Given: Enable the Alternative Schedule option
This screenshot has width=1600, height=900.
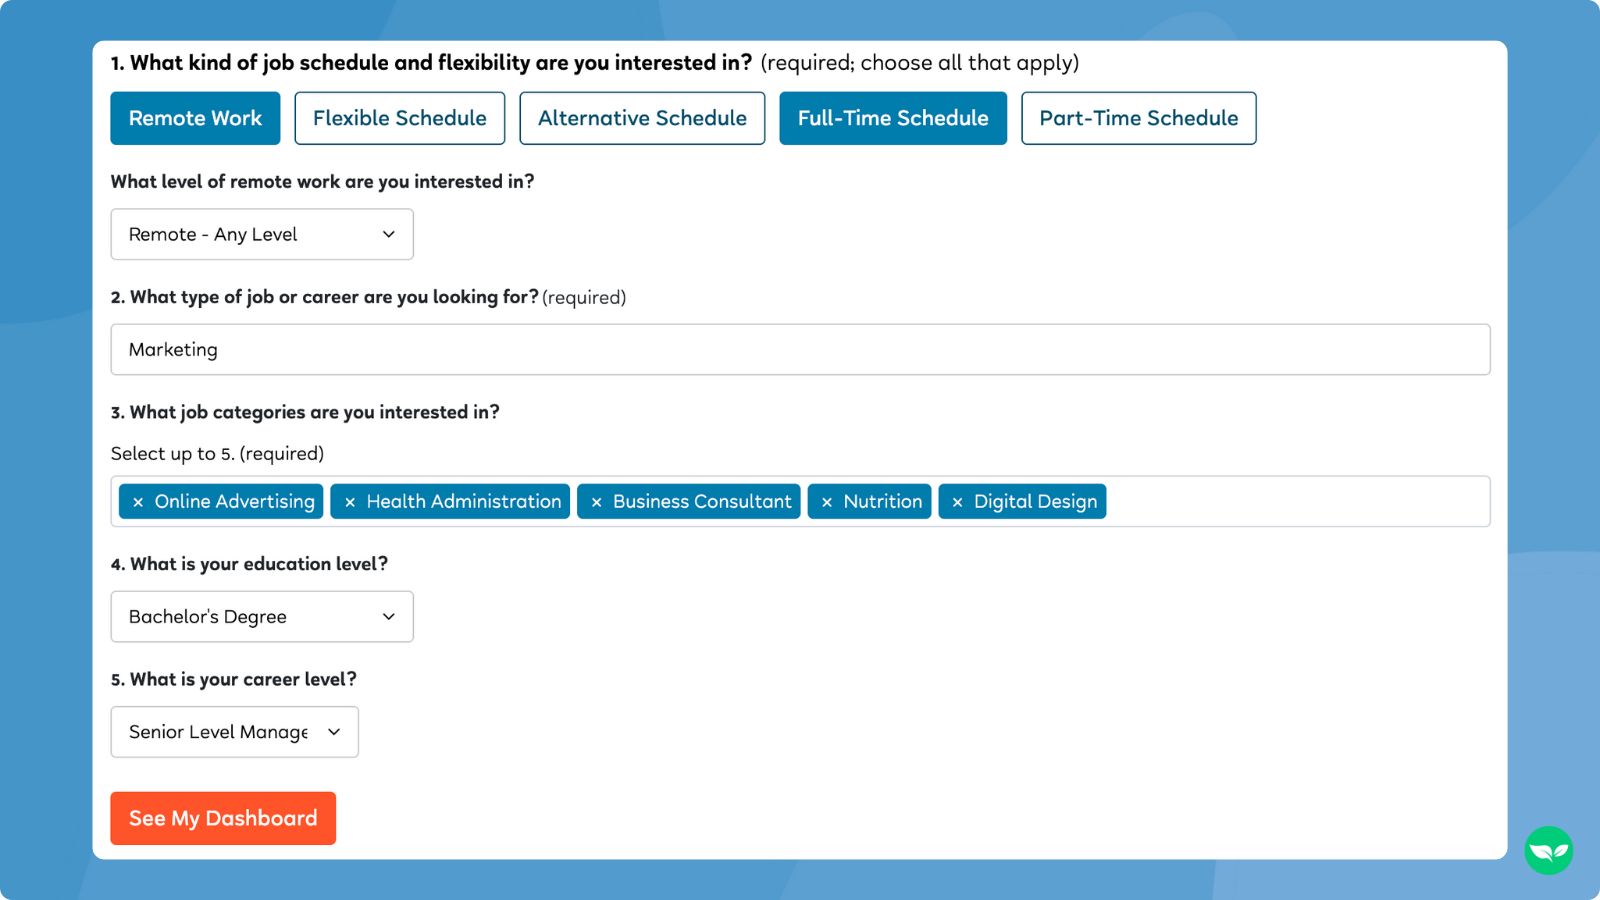Looking at the screenshot, I should (641, 118).
